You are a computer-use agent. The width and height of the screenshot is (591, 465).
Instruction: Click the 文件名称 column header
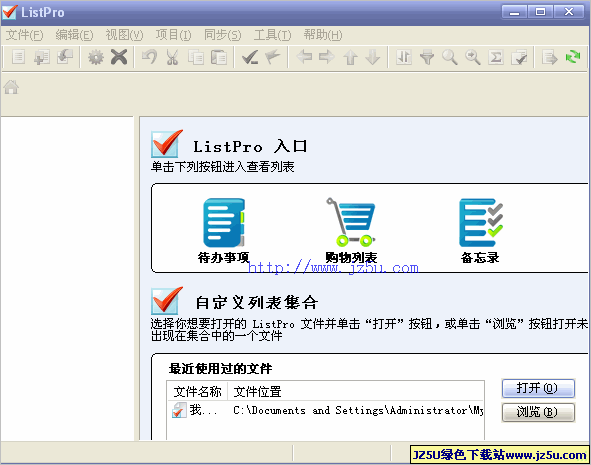(197, 392)
